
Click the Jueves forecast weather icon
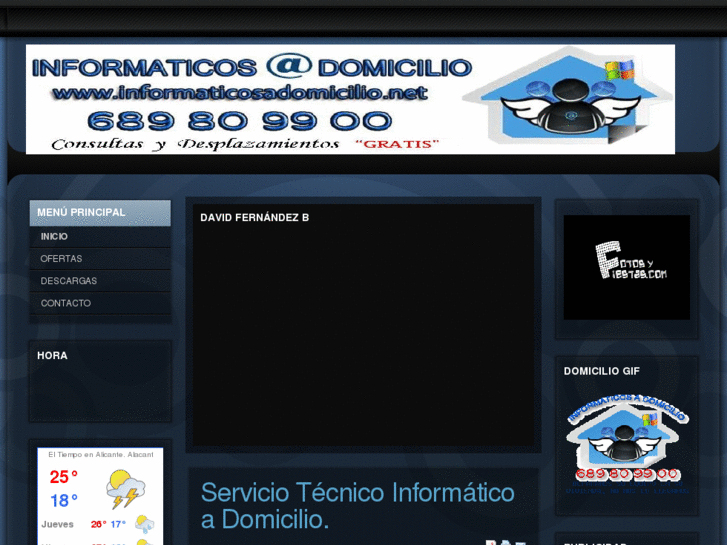tap(145, 524)
